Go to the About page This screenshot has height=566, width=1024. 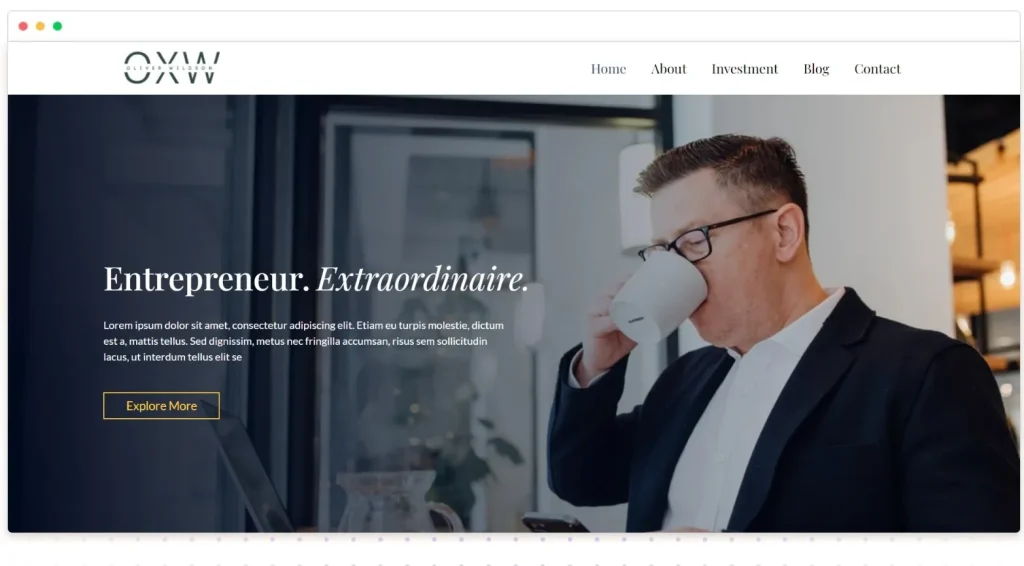[x=668, y=69]
